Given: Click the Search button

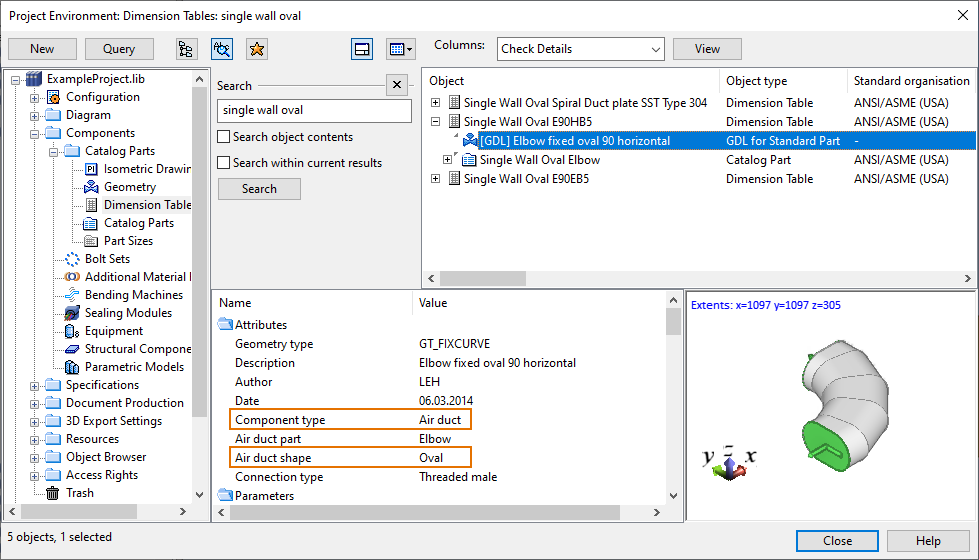Looking at the screenshot, I should pos(259,189).
